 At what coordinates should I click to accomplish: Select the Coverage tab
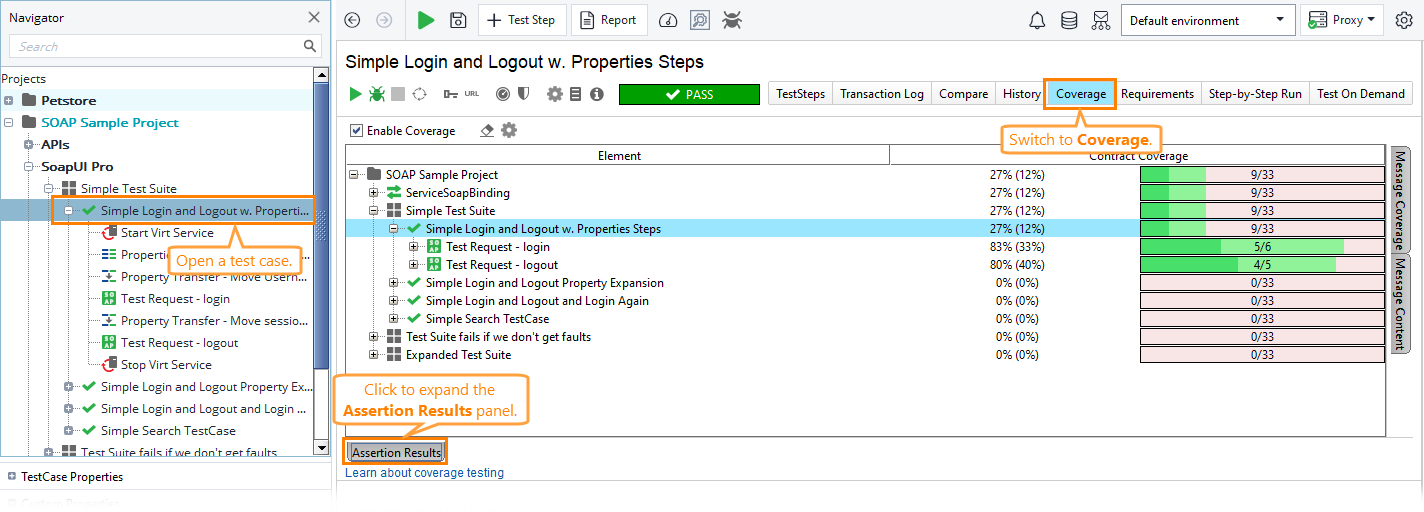click(x=1081, y=94)
